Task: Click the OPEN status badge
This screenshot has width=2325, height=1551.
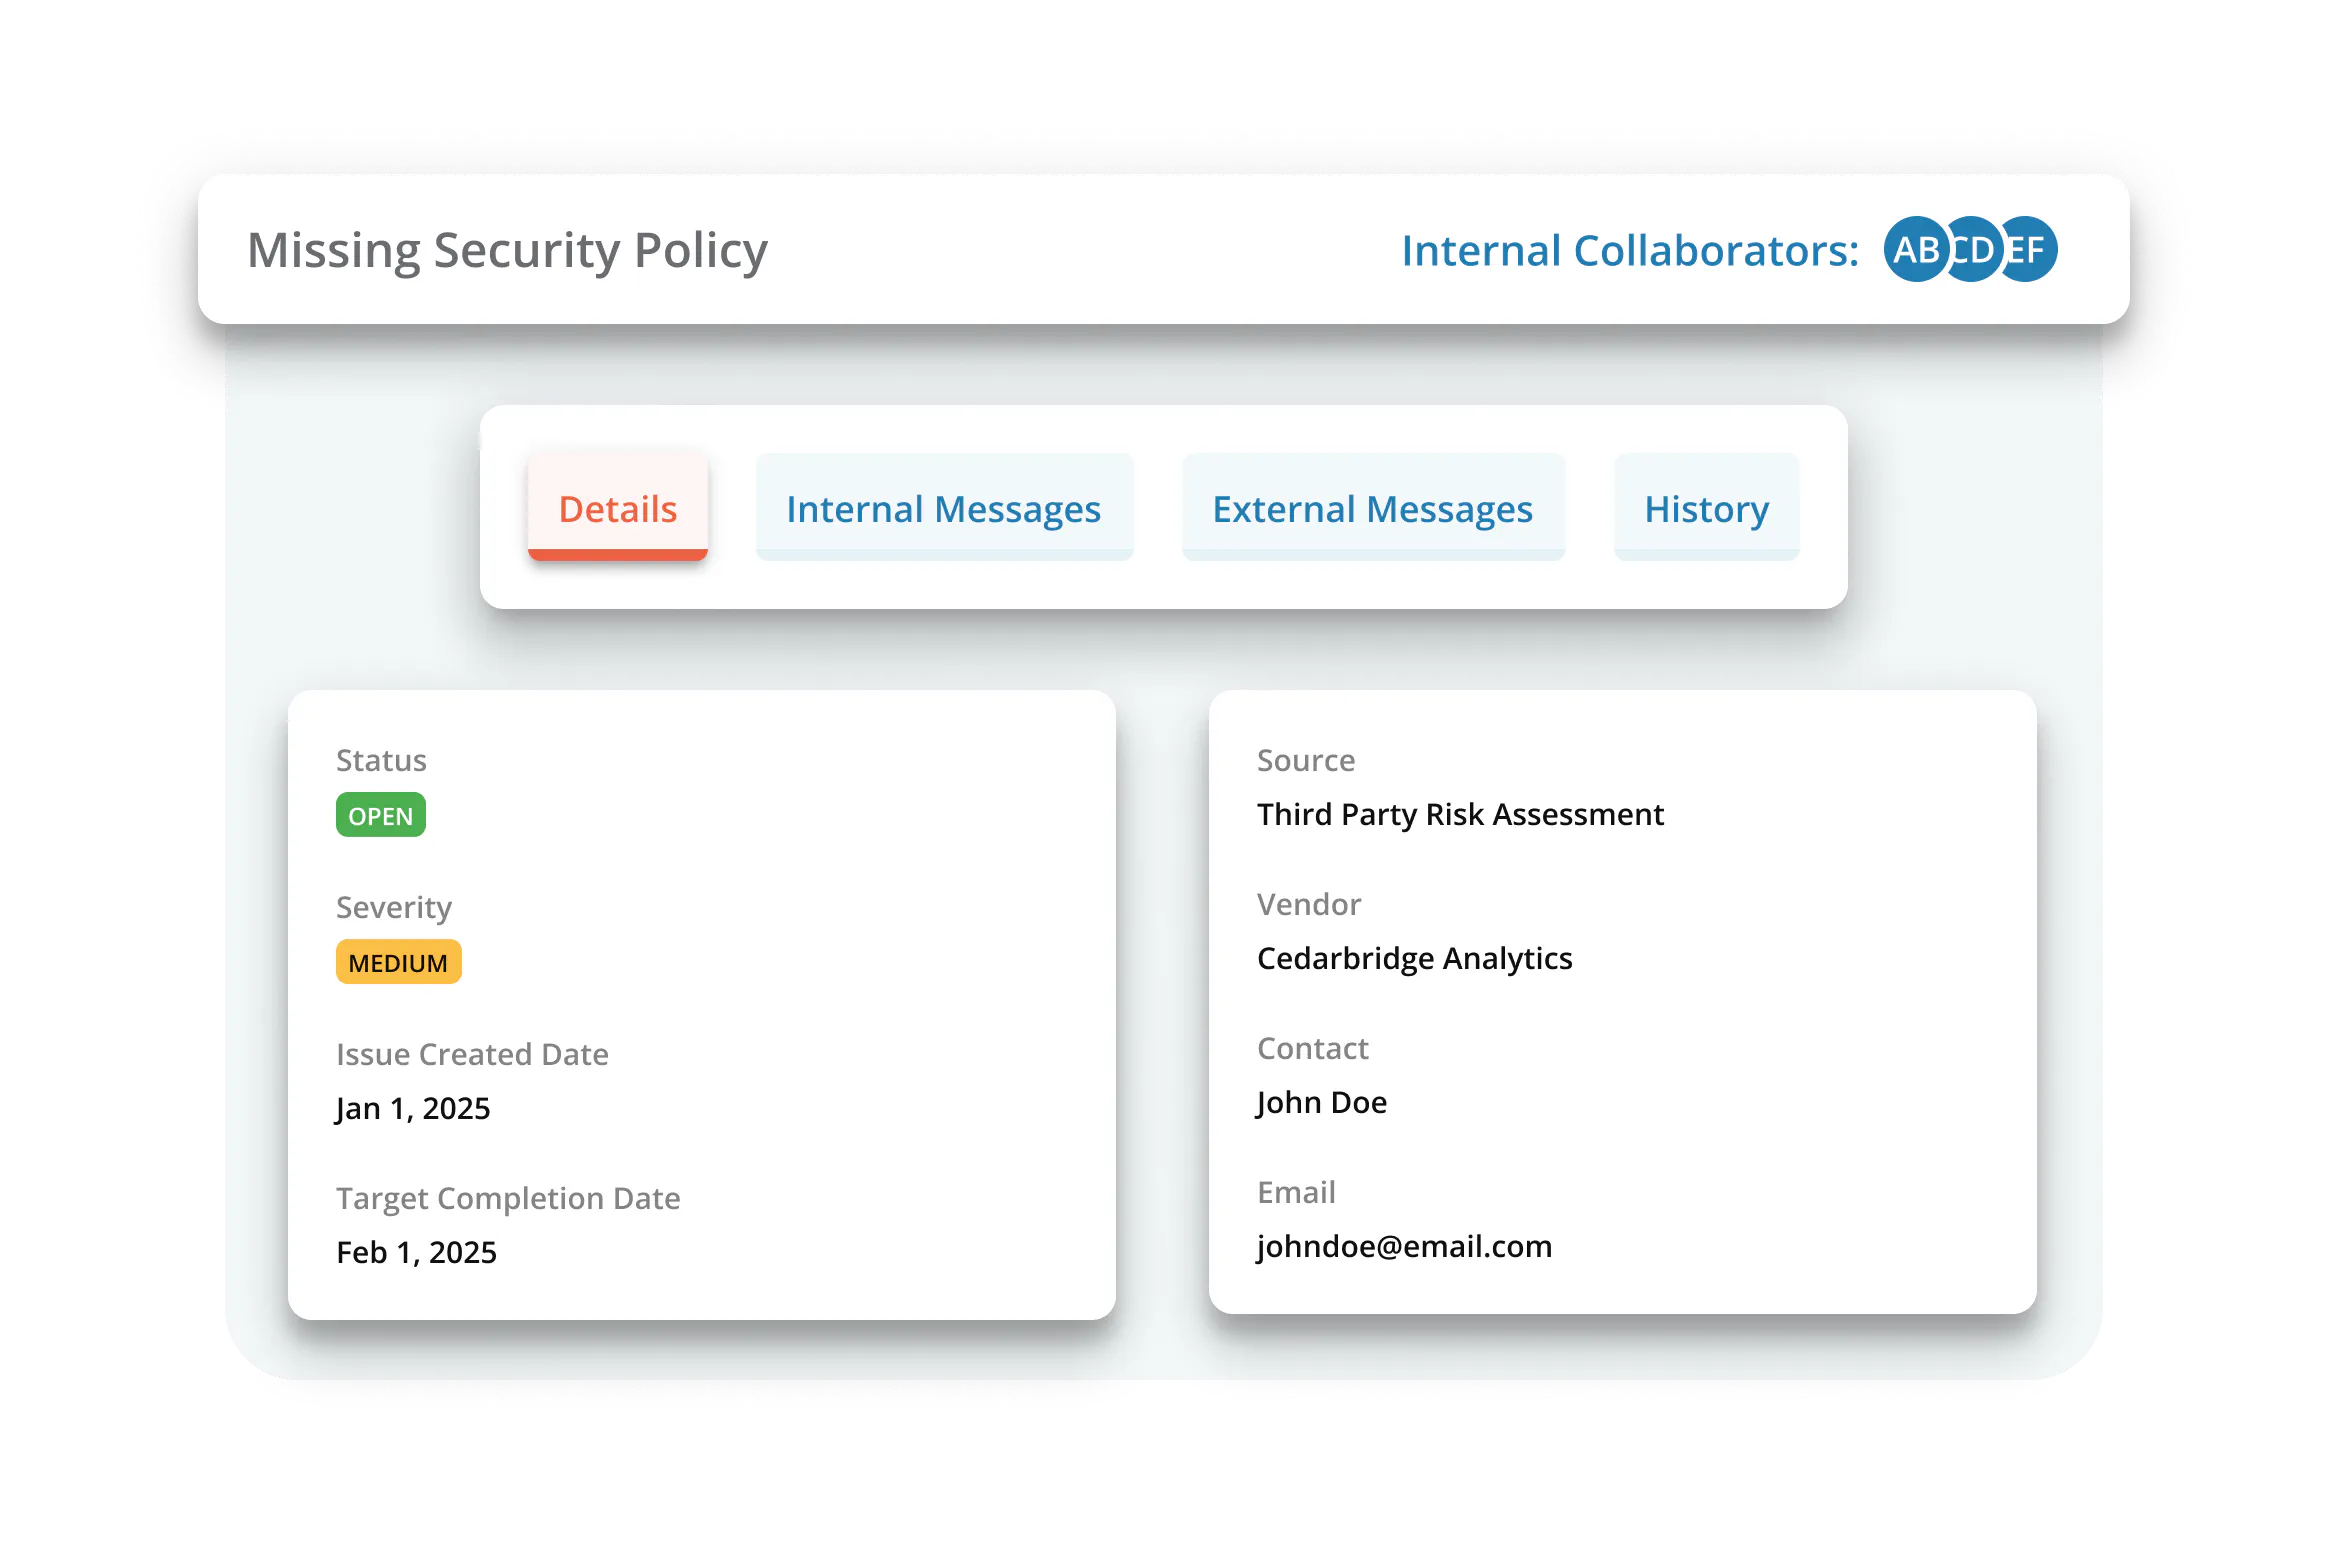Action: [x=380, y=815]
